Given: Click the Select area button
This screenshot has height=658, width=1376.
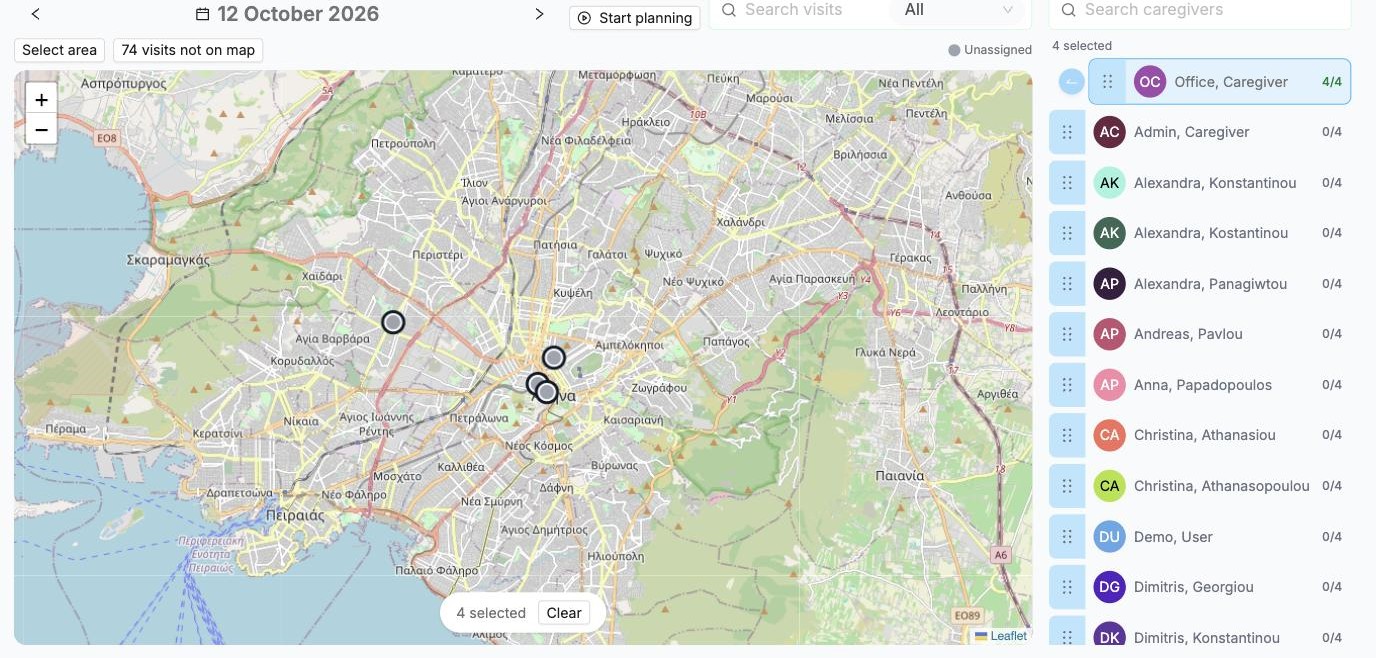Looking at the screenshot, I should tap(60, 50).
